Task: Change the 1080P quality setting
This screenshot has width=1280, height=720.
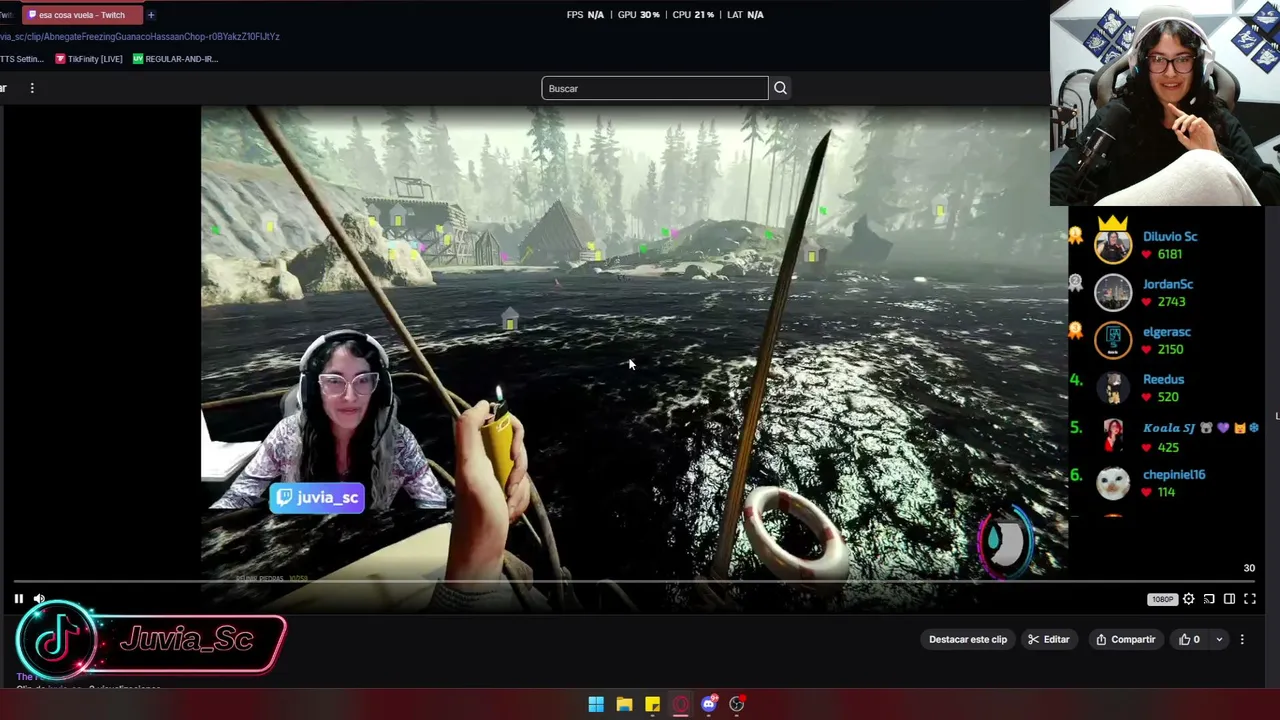Action: [1162, 599]
